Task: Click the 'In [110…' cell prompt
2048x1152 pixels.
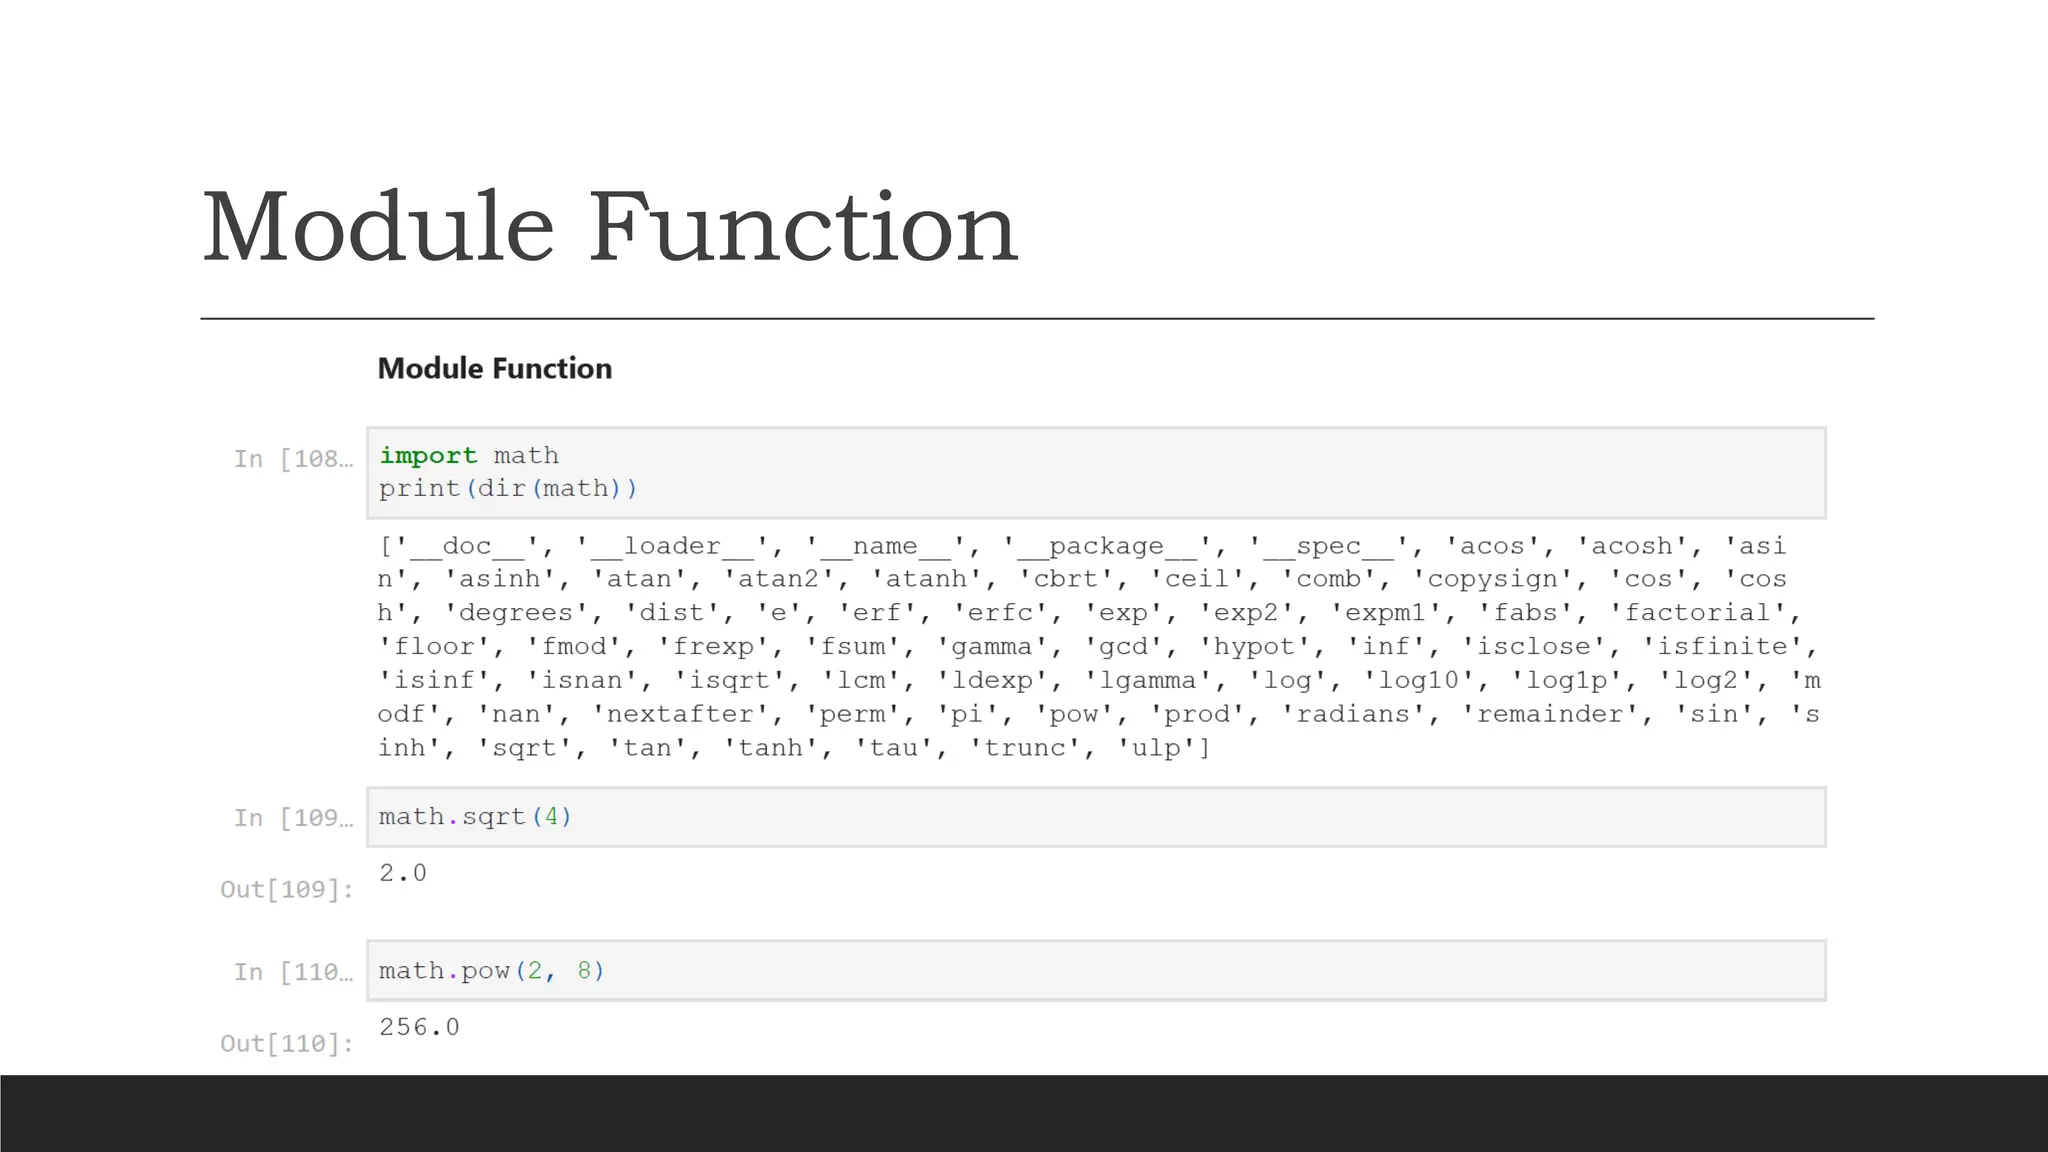Action: tap(294, 972)
